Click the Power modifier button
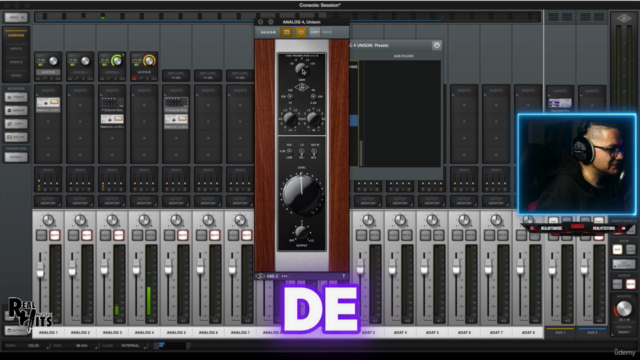 [x=16, y=97]
